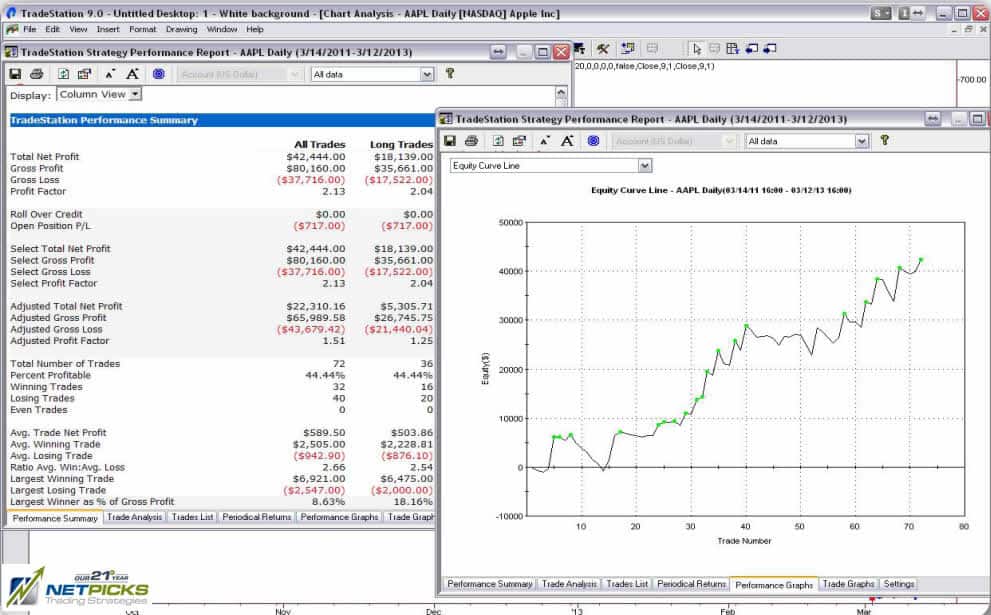The image size is (991, 615).
Task: Click settings/properties icon in Equity Curve report toolbar
Action: click(519, 141)
